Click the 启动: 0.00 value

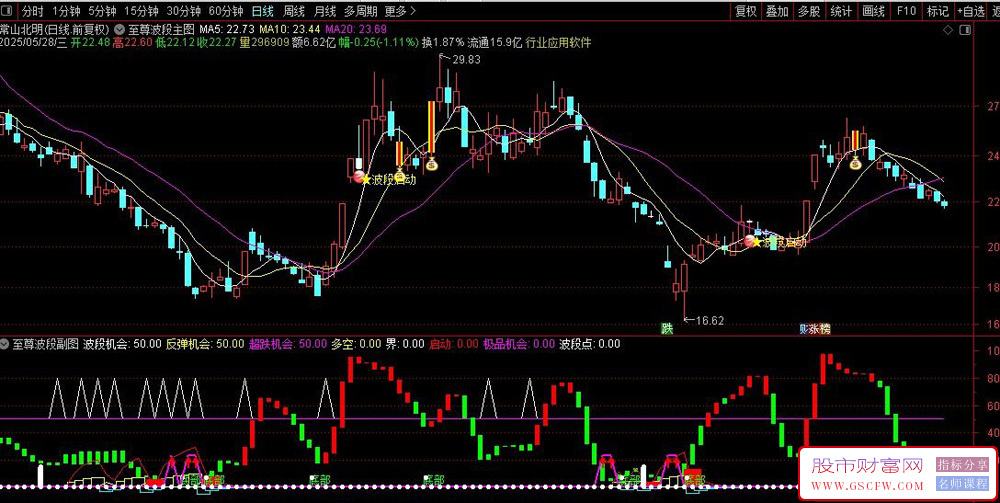453,344
